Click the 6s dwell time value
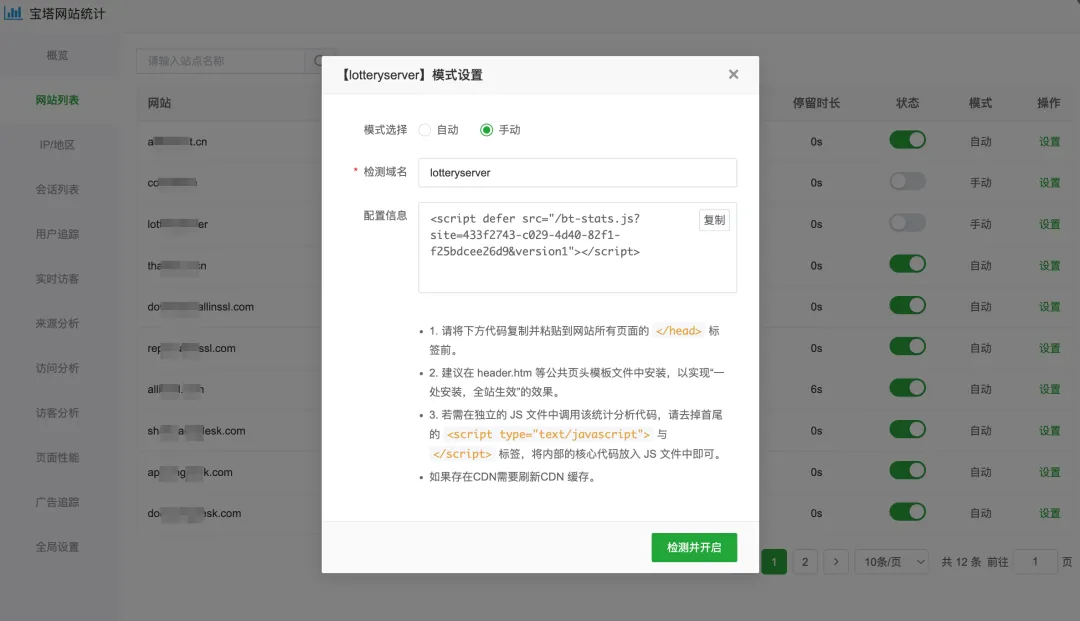This screenshot has width=1080, height=621. (x=816, y=390)
